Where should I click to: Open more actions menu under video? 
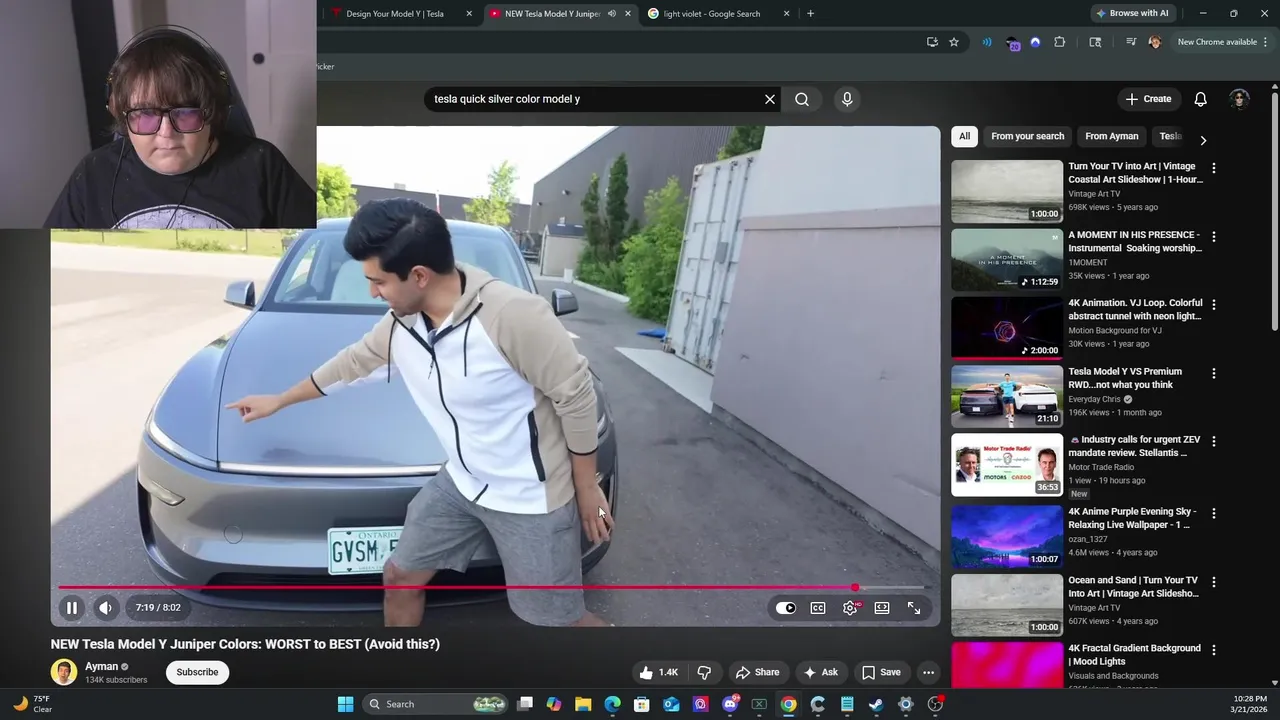pyautogui.click(x=928, y=672)
